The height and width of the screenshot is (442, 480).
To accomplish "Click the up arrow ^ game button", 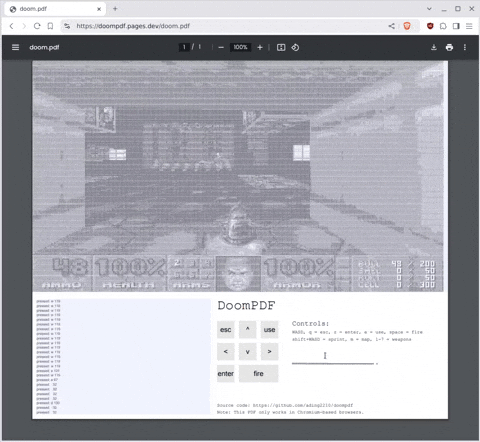I will (248, 329).
